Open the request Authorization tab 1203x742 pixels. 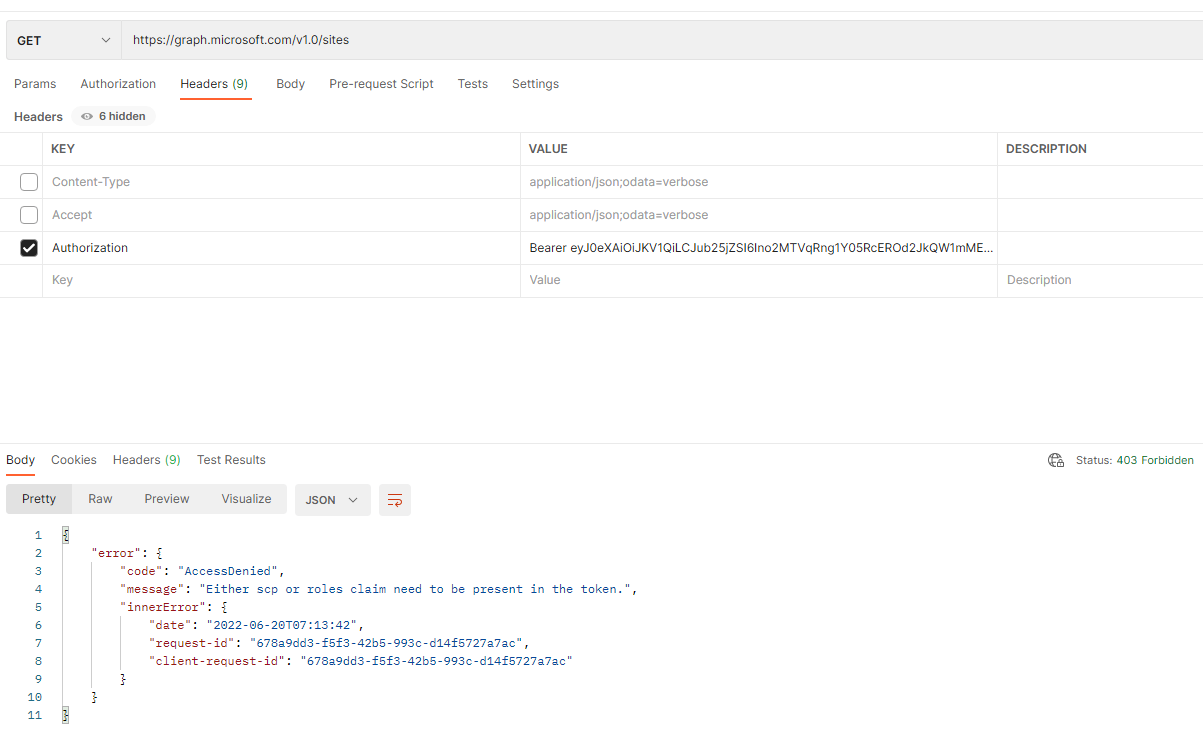(117, 84)
